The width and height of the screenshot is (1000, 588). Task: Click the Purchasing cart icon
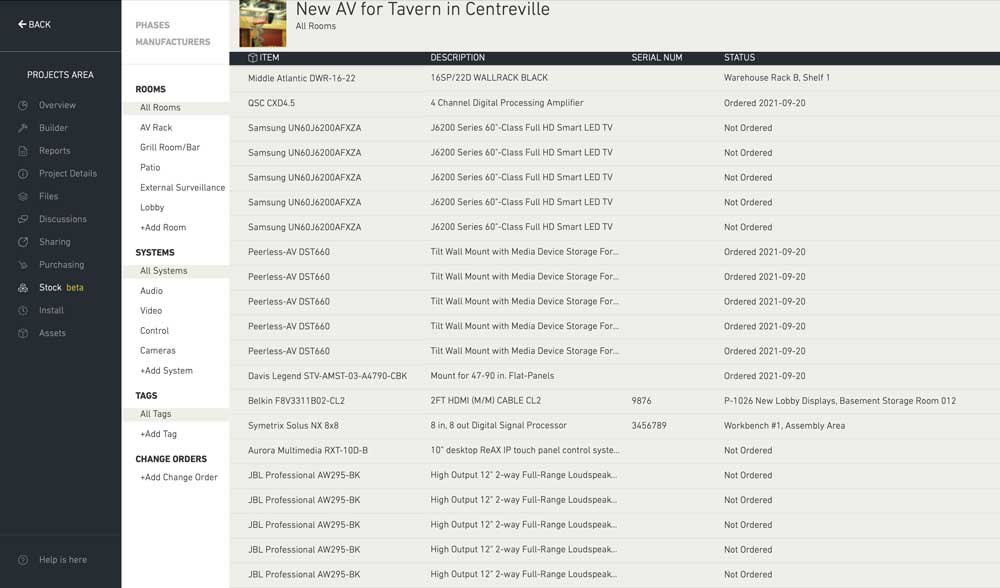click(x=23, y=265)
